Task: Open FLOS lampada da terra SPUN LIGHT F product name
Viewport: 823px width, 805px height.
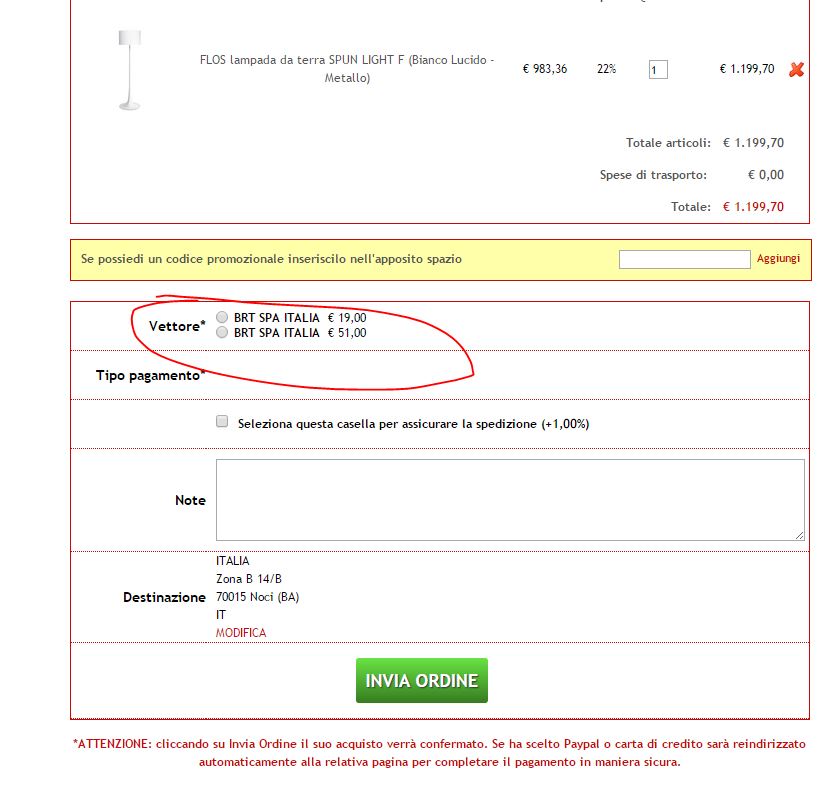Action: tap(347, 69)
